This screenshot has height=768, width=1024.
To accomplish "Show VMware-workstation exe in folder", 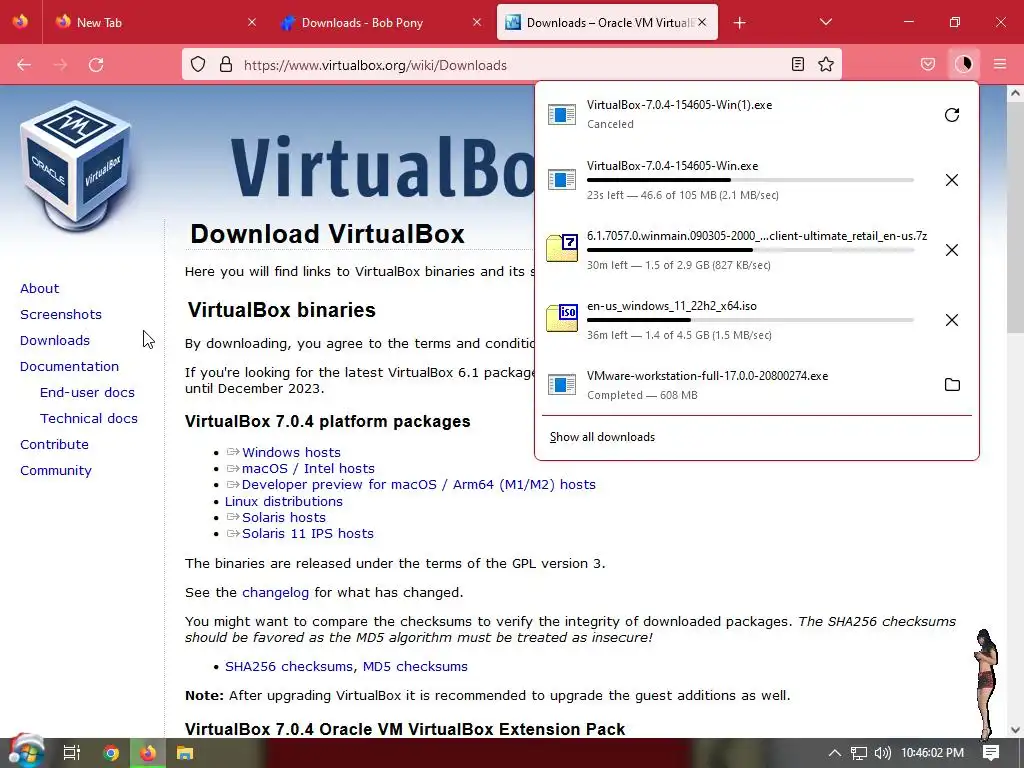I will (x=952, y=385).
